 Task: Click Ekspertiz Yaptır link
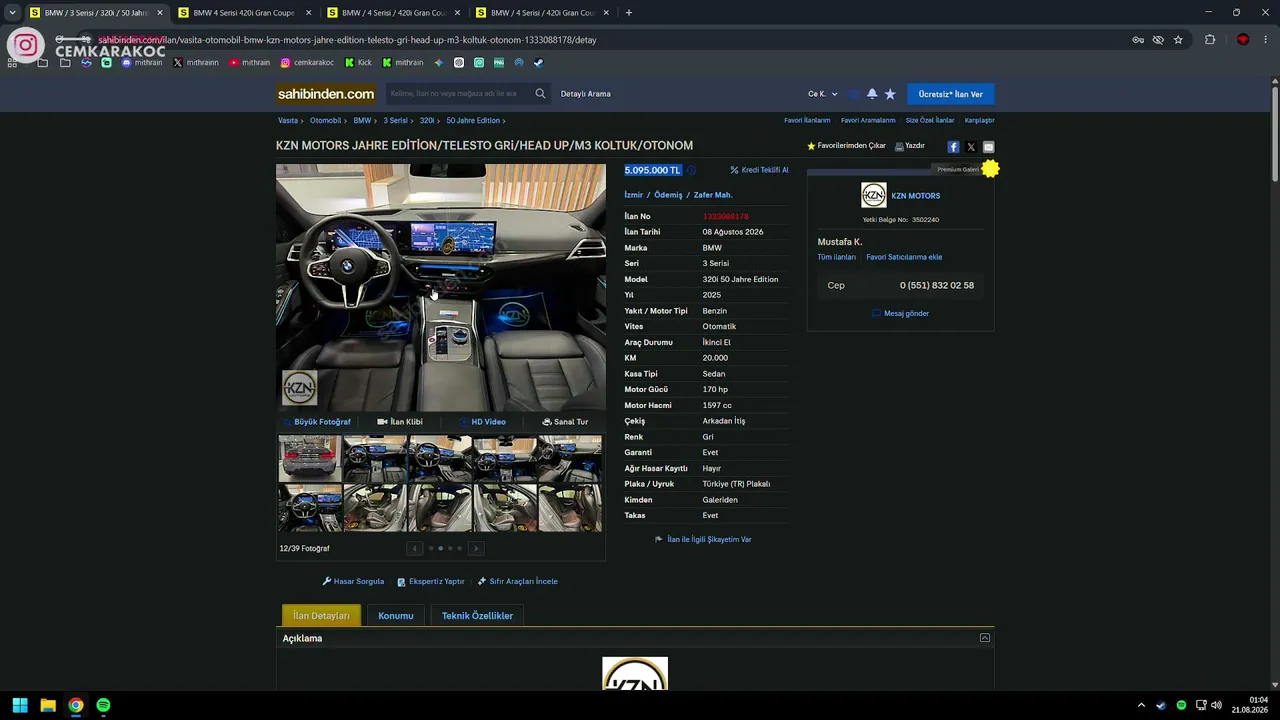431,581
